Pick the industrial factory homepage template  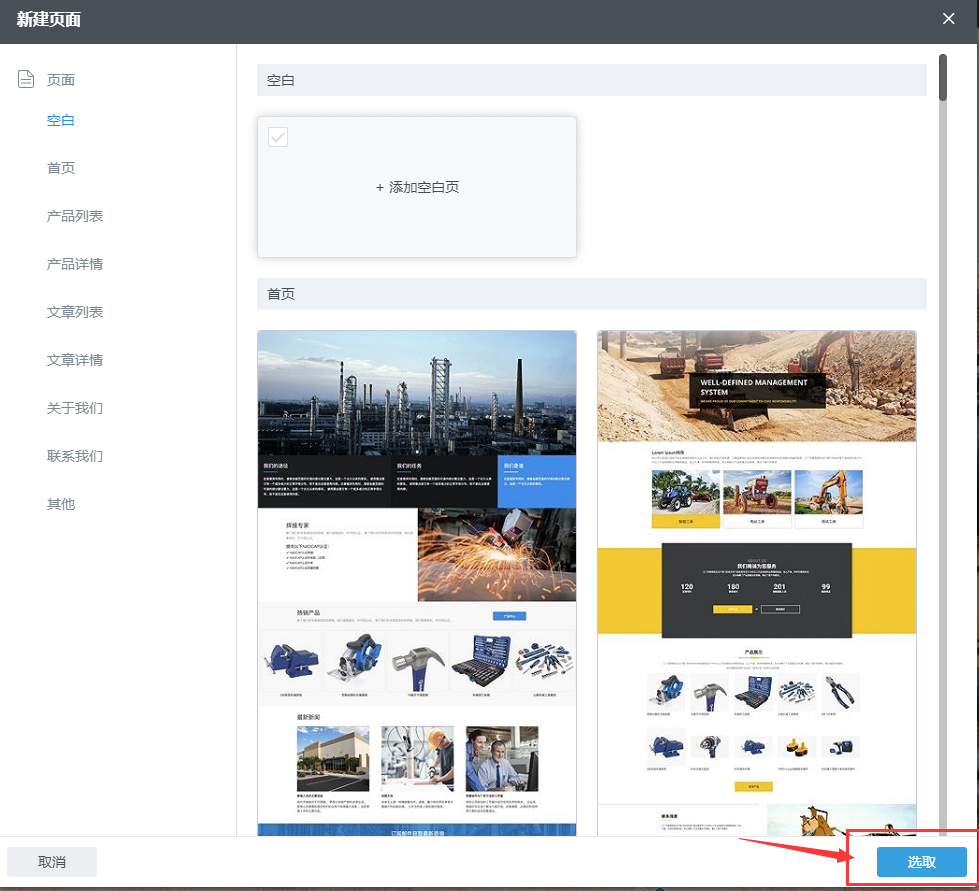417,580
